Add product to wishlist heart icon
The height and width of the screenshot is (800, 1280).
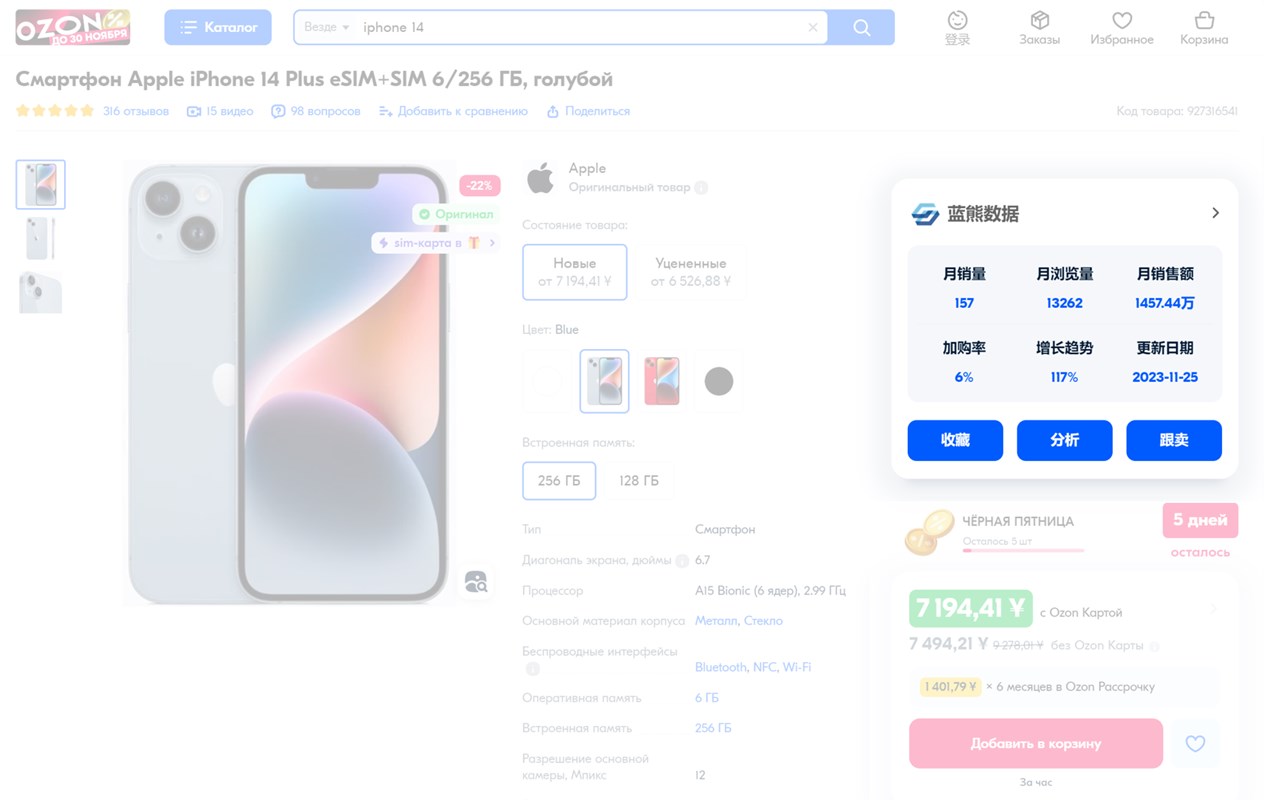click(x=1195, y=743)
